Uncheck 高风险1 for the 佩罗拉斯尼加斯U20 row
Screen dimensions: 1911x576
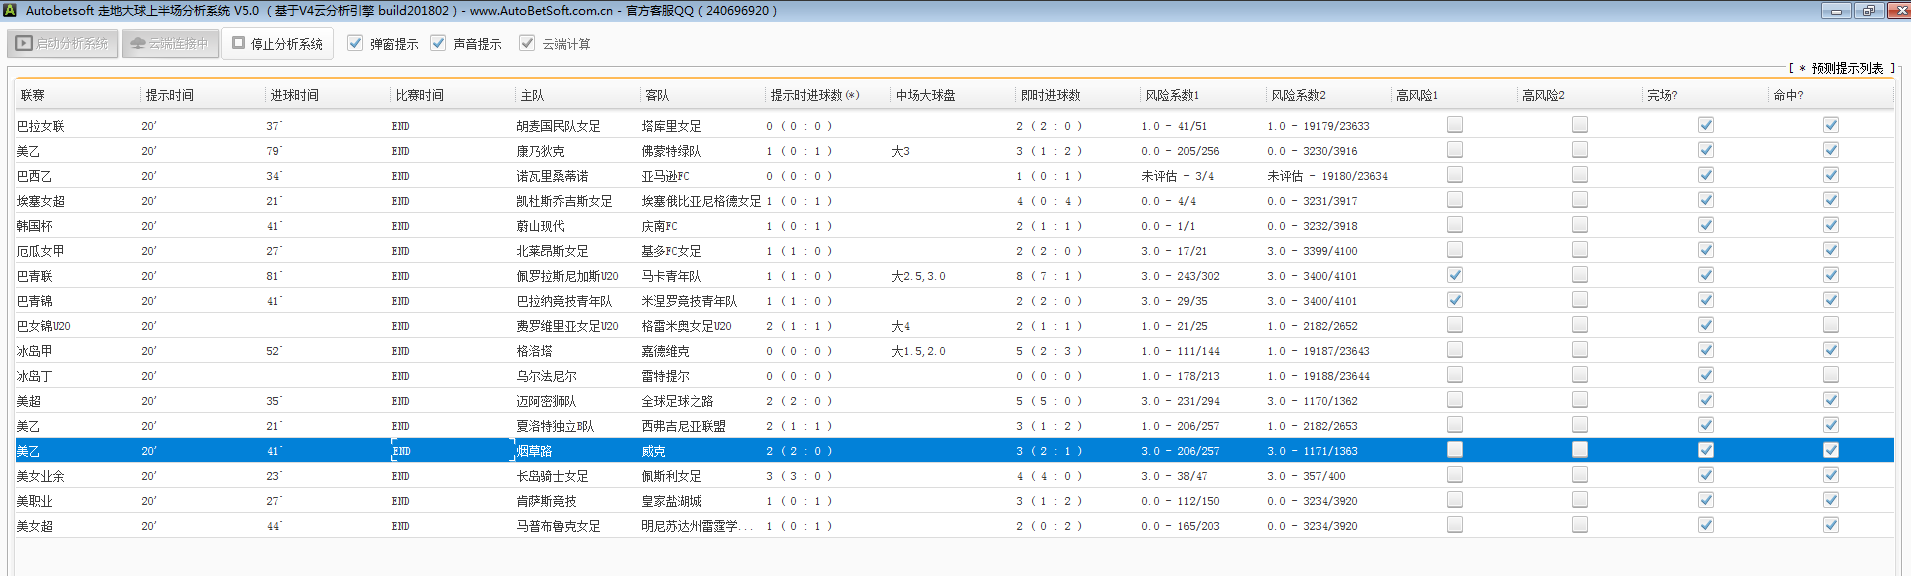click(x=1455, y=275)
